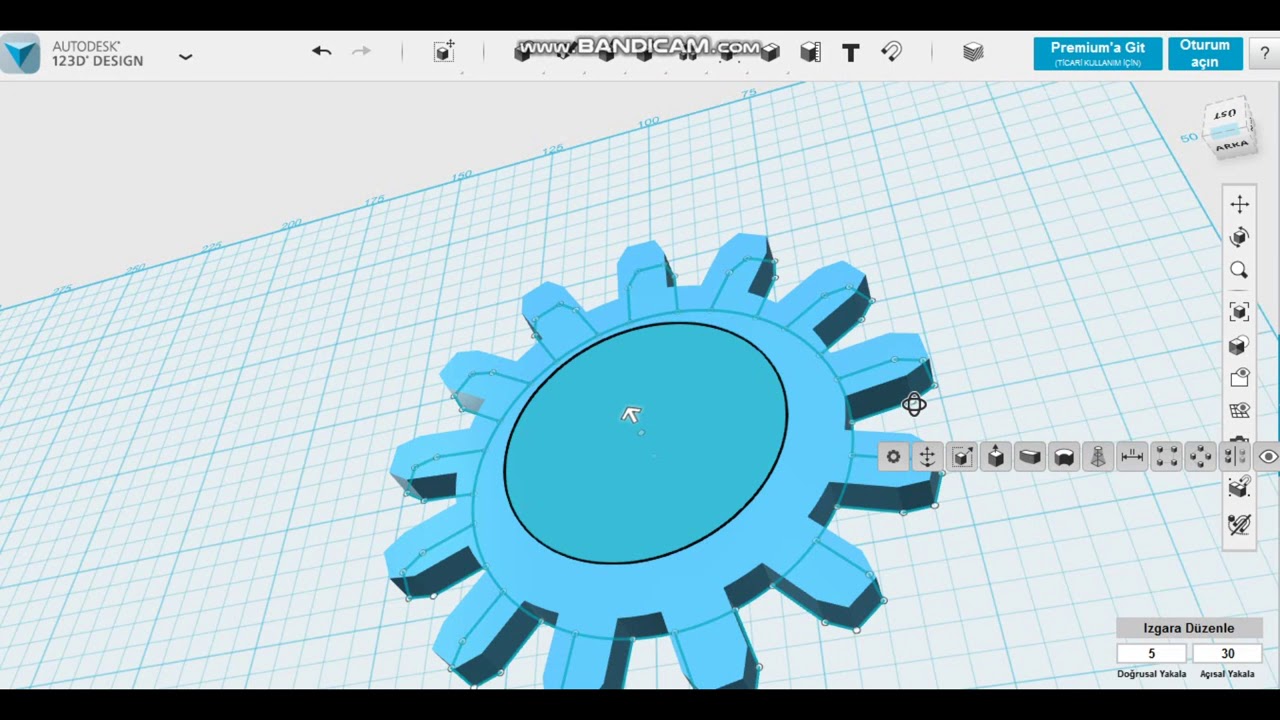Toggle the crossed-out materials display icon
The image size is (1280, 720).
[1239, 524]
